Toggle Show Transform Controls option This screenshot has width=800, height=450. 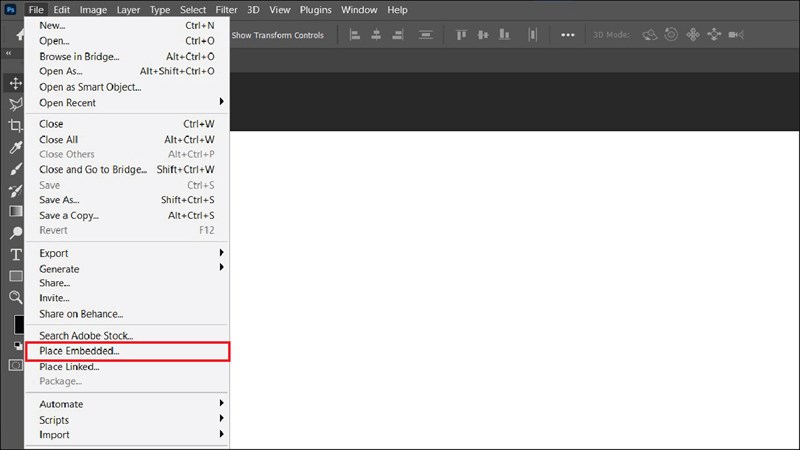(x=277, y=35)
